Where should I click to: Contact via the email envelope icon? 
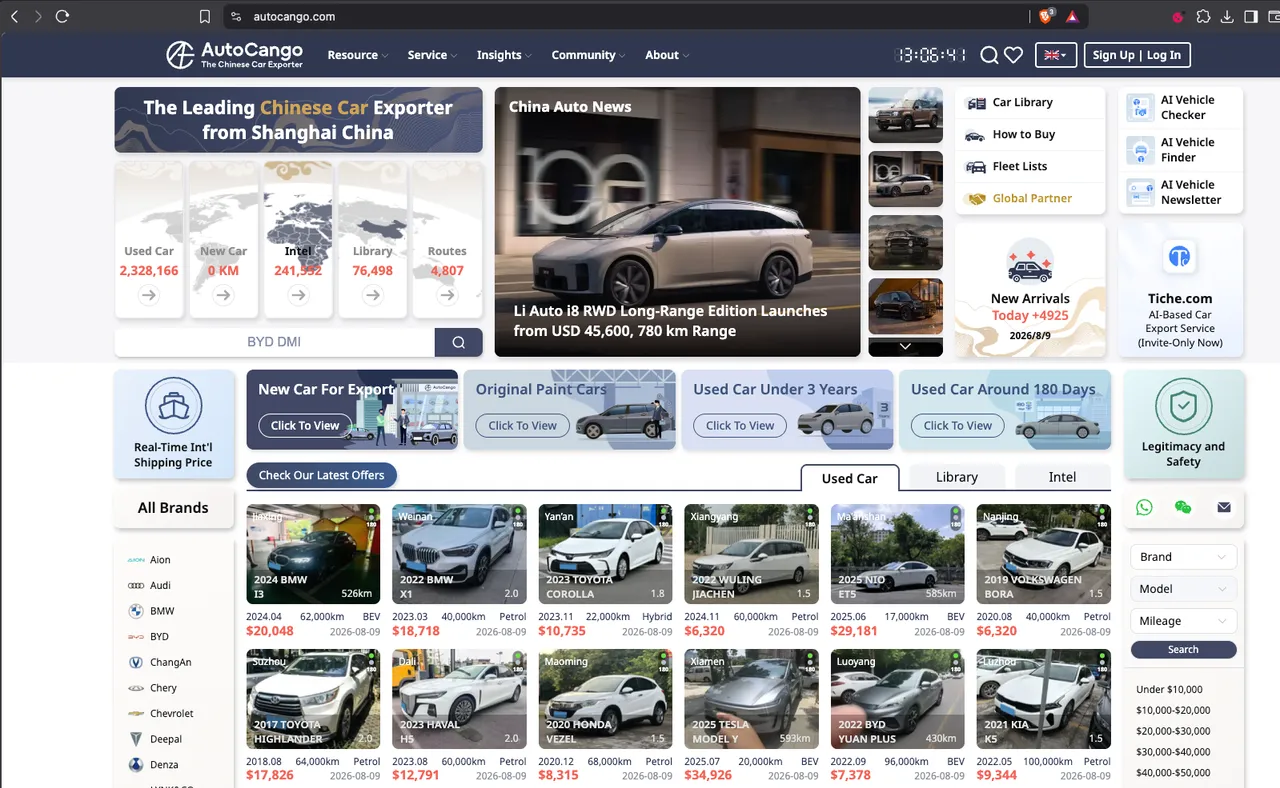click(x=1224, y=507)
